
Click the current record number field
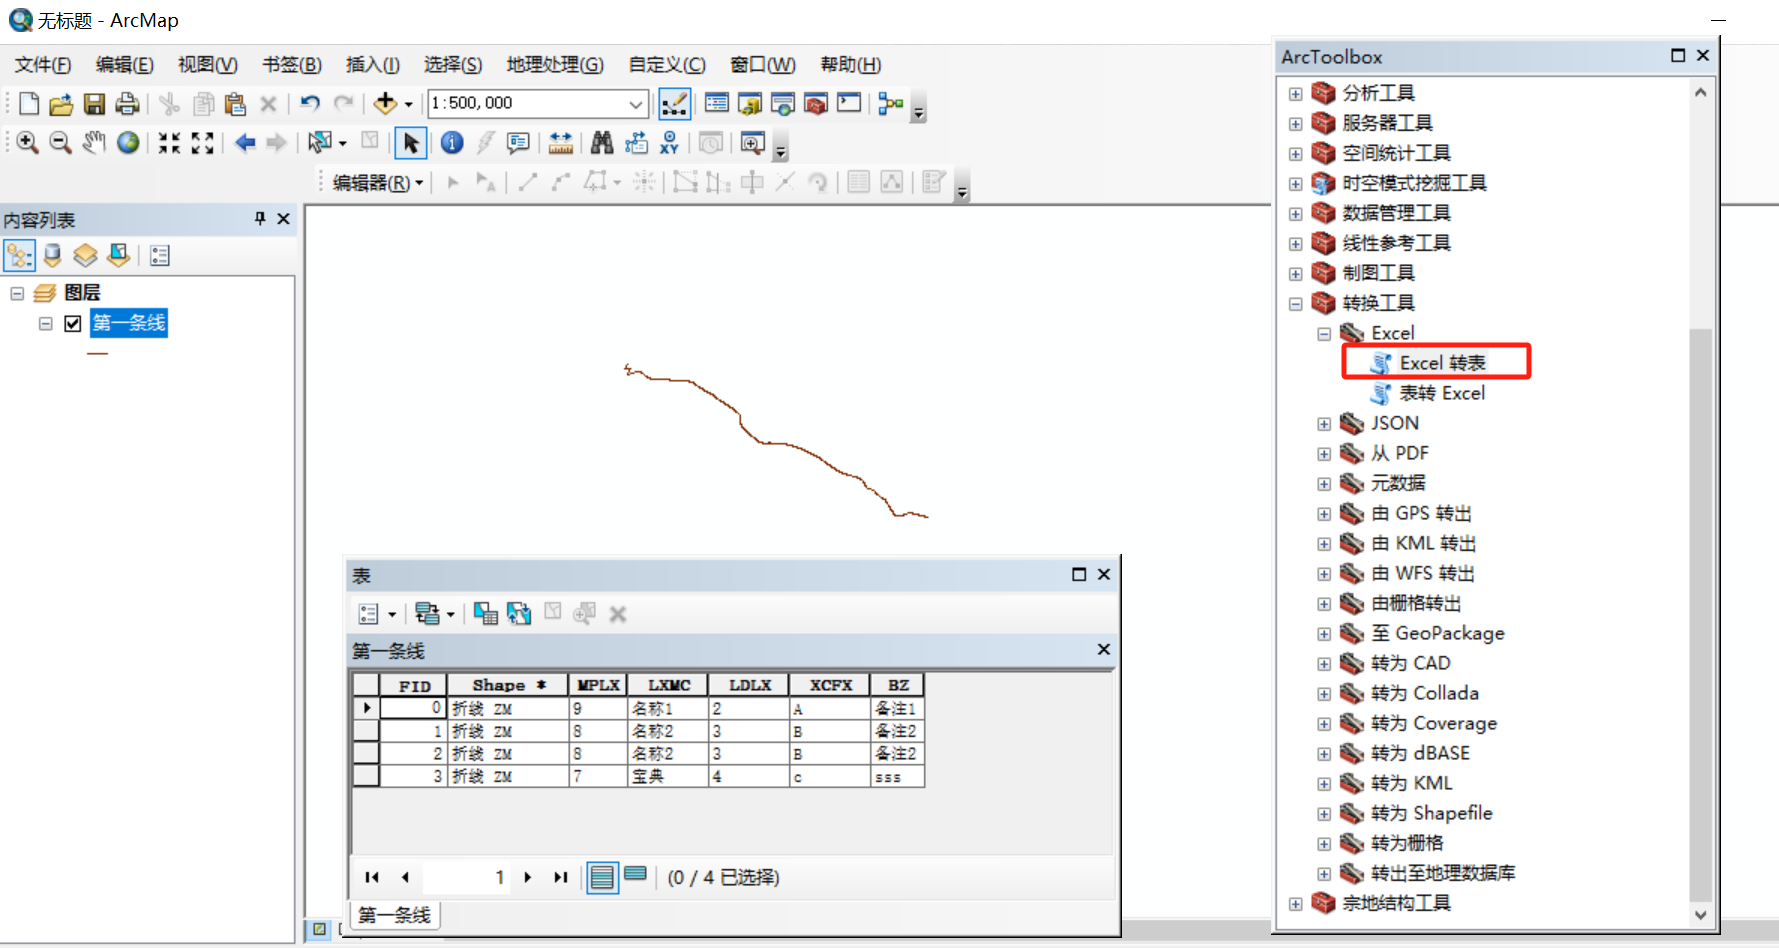point(465,877)
